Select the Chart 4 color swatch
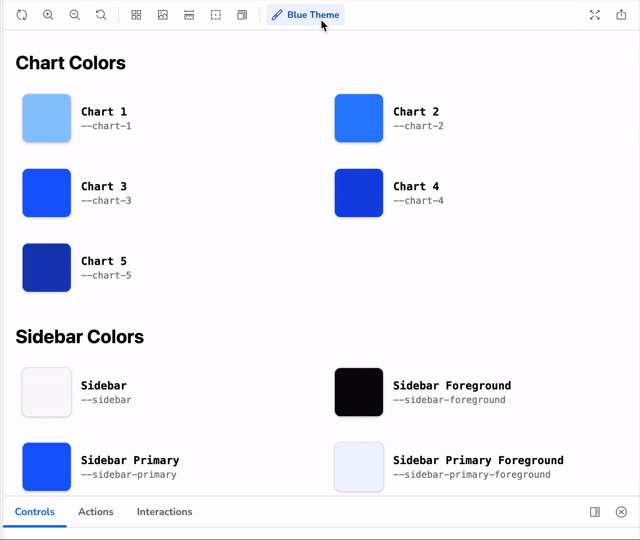The height and width of the screenshot is (540, 640). pyautogui.click(x=359, y=193)
